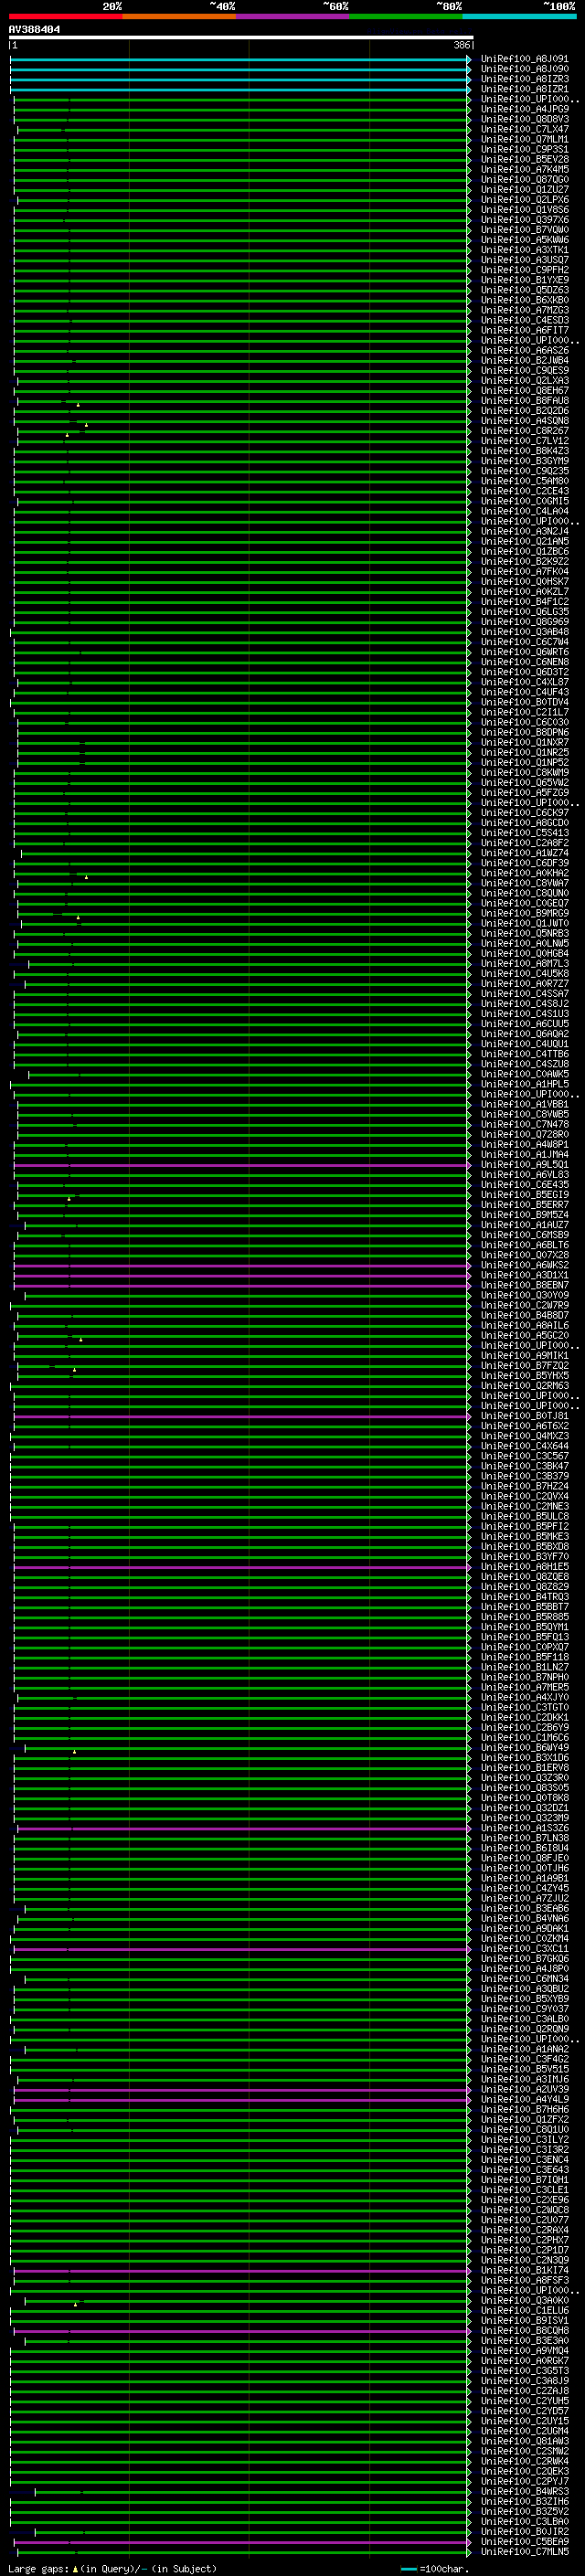Open hit UniRef100_A1VBB1
The image size is (585, 2576).
point(524,1105)
